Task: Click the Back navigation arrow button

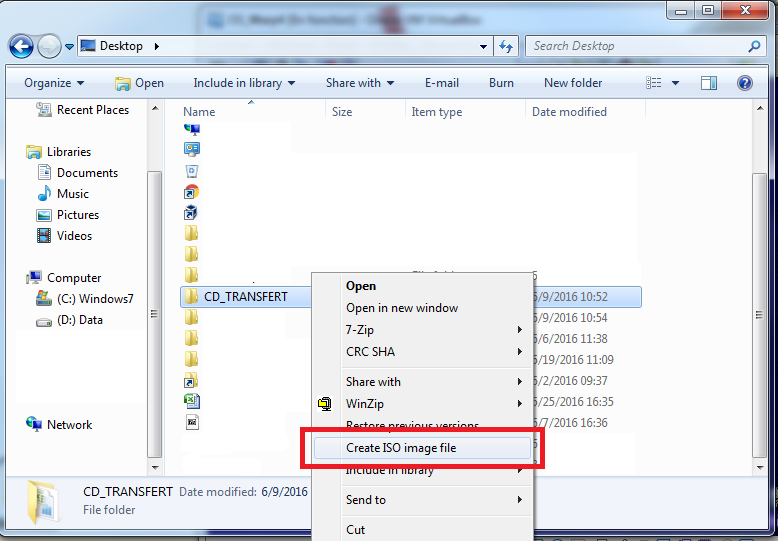Action: pyautogui.click(x=21, y=46)
